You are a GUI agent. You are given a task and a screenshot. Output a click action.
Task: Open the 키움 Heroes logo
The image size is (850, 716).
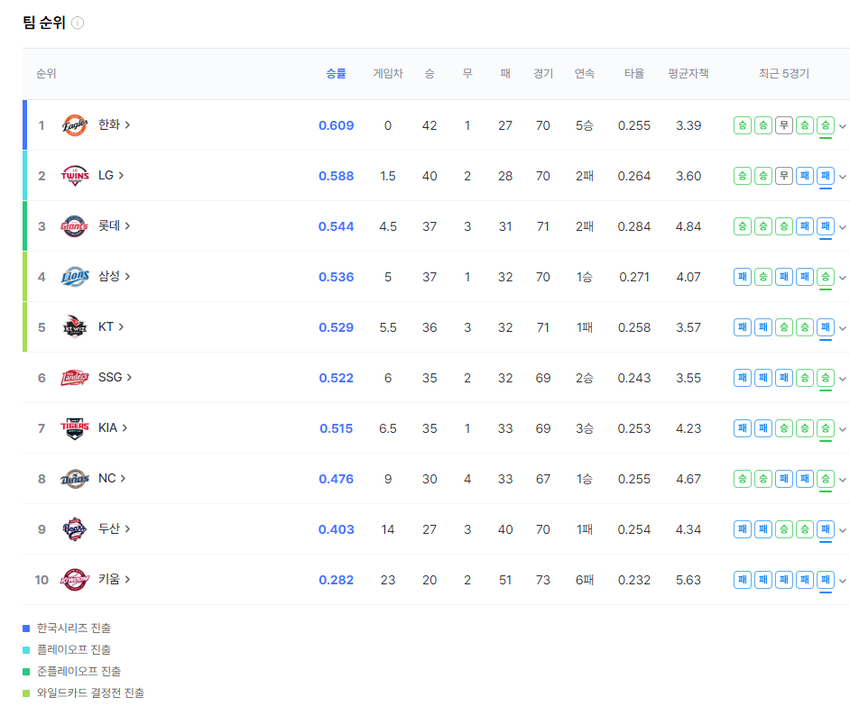(75, 579)
